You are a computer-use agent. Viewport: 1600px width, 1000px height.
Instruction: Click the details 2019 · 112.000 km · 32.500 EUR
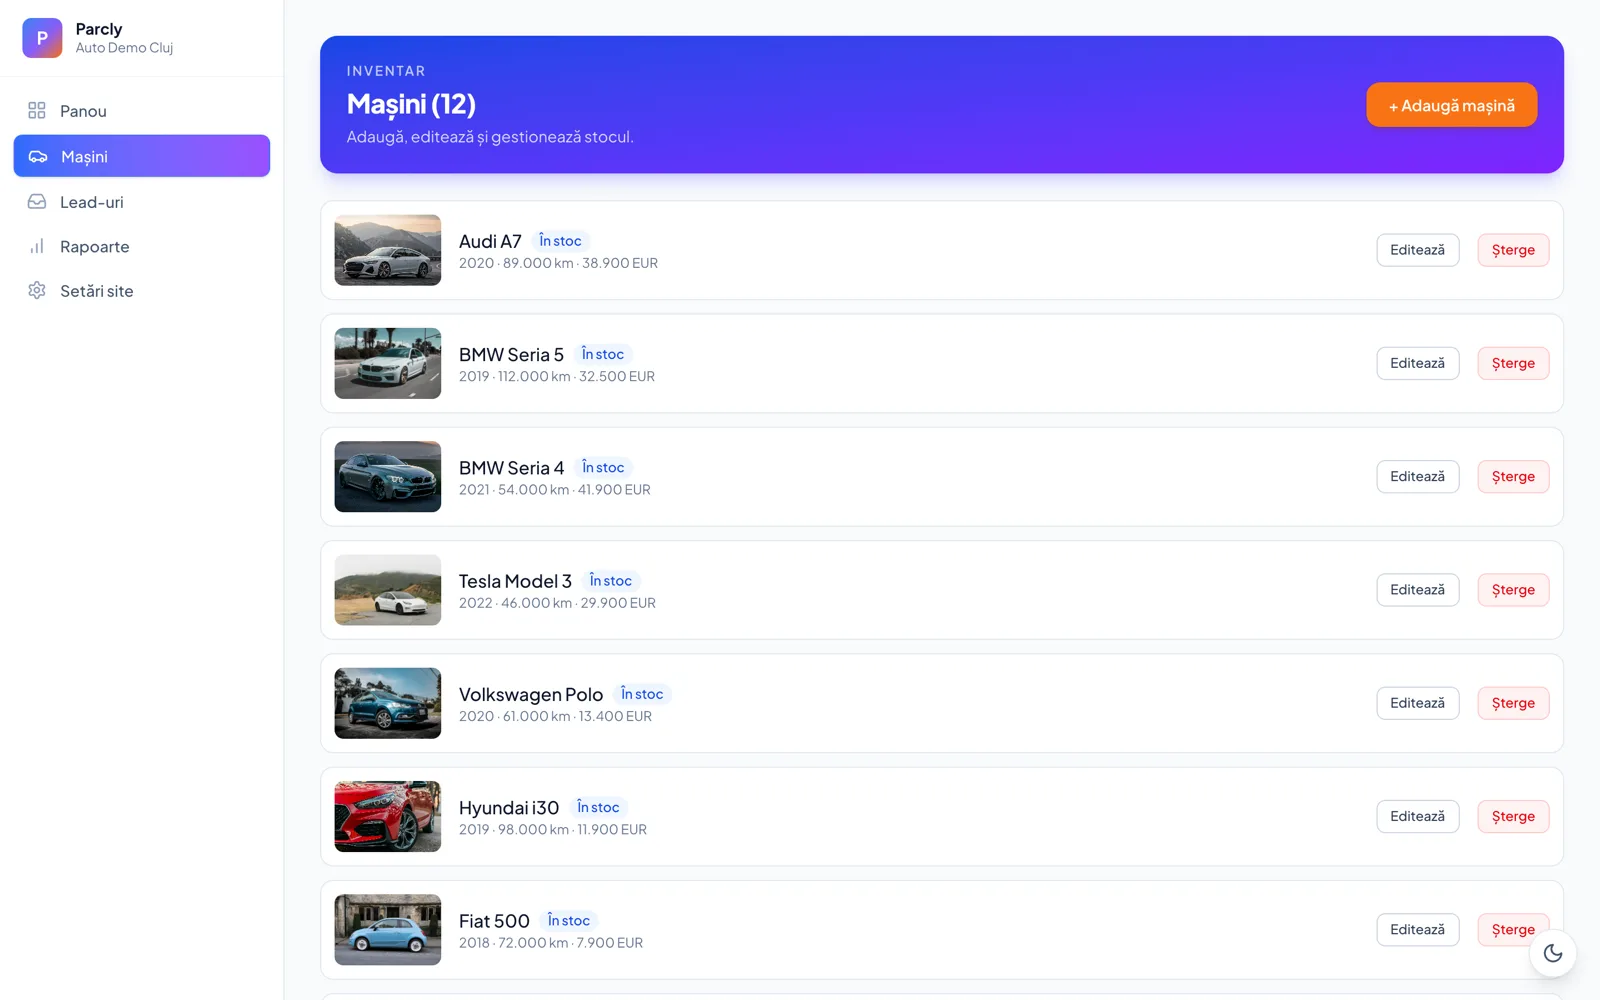557,376
